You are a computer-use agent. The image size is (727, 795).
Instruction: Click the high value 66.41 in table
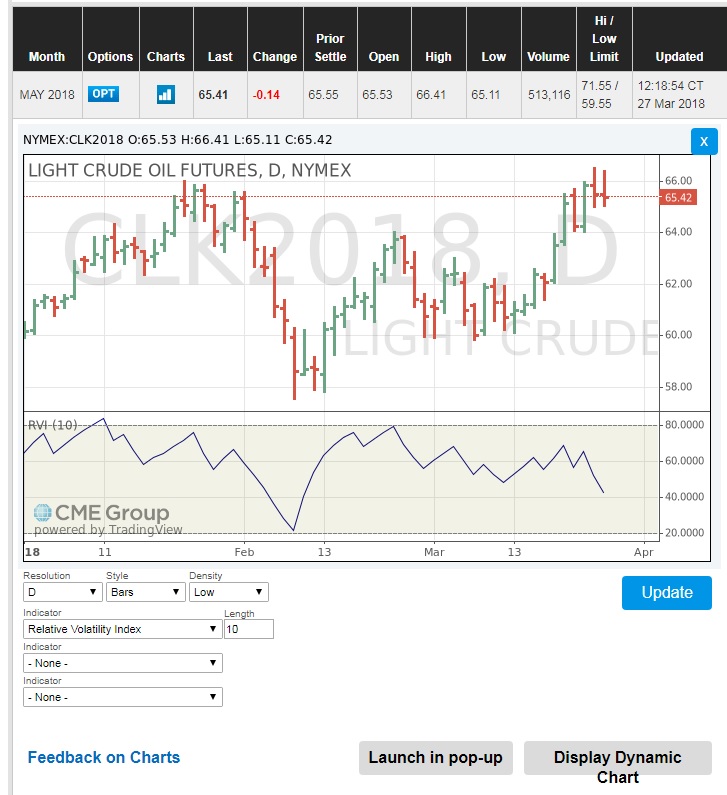tap(431, 95)
